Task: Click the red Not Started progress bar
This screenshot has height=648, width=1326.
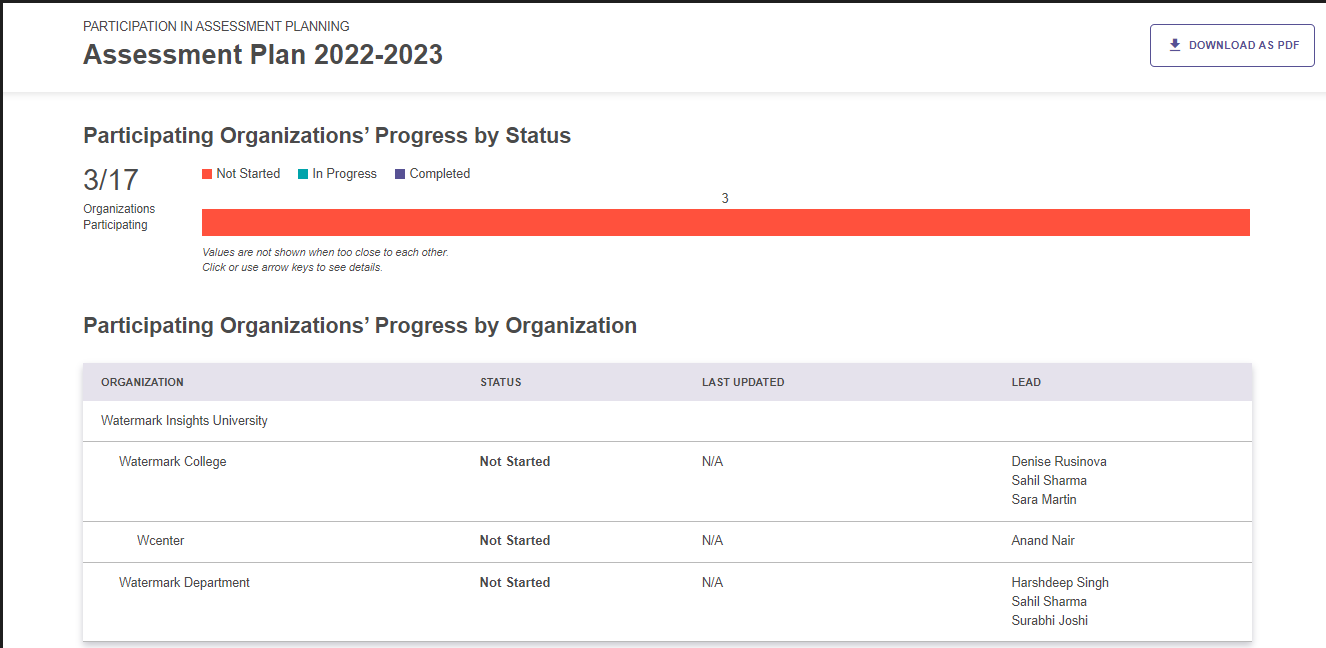Action: [x=726, y=222]
